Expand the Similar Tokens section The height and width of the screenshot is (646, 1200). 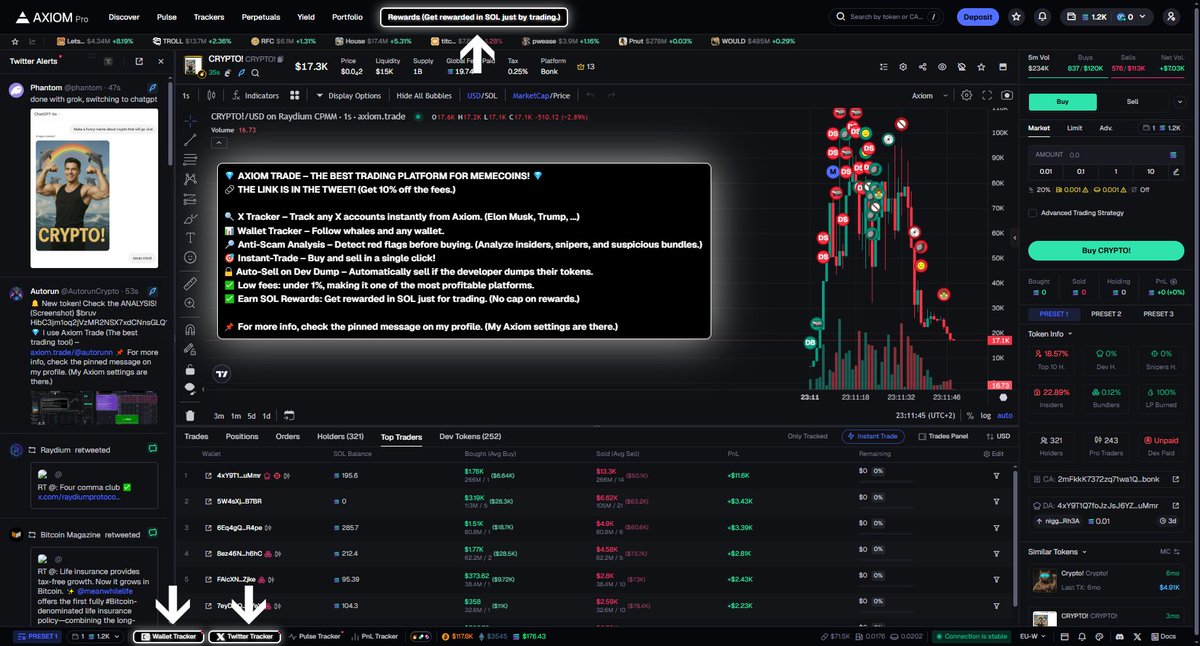coord(1058,551)
